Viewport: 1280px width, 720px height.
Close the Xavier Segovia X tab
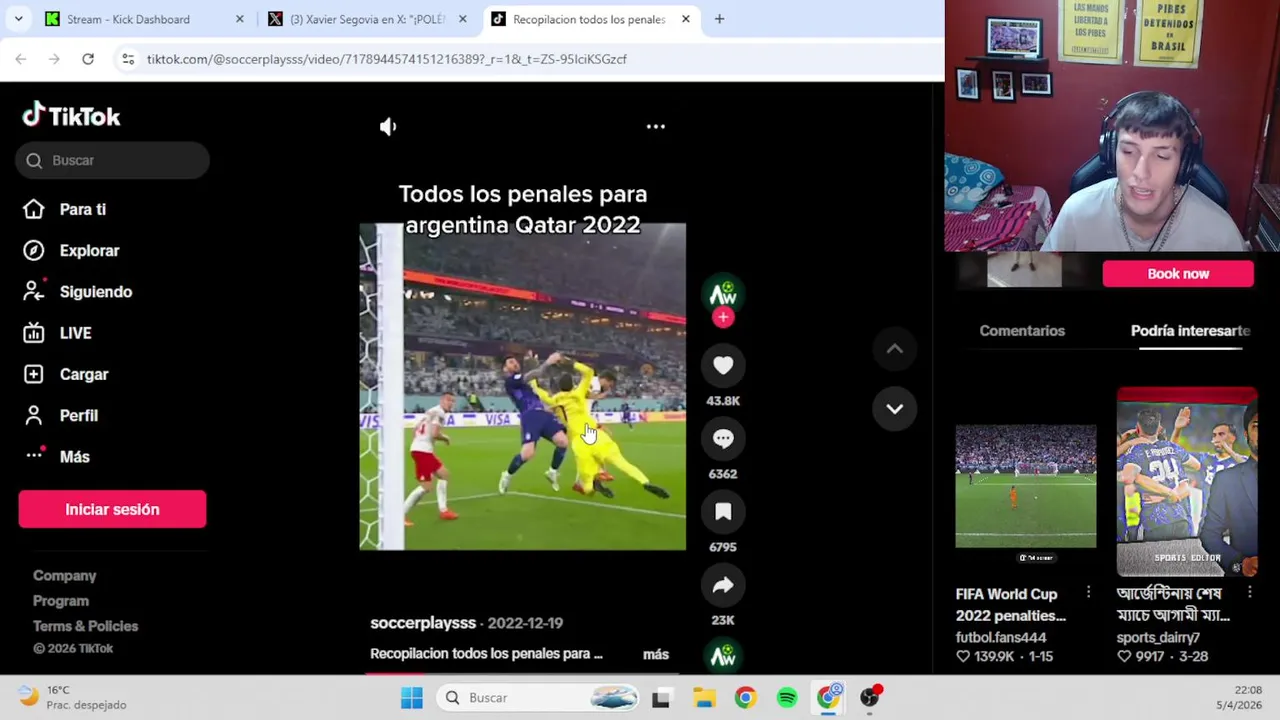coord(462,19)
